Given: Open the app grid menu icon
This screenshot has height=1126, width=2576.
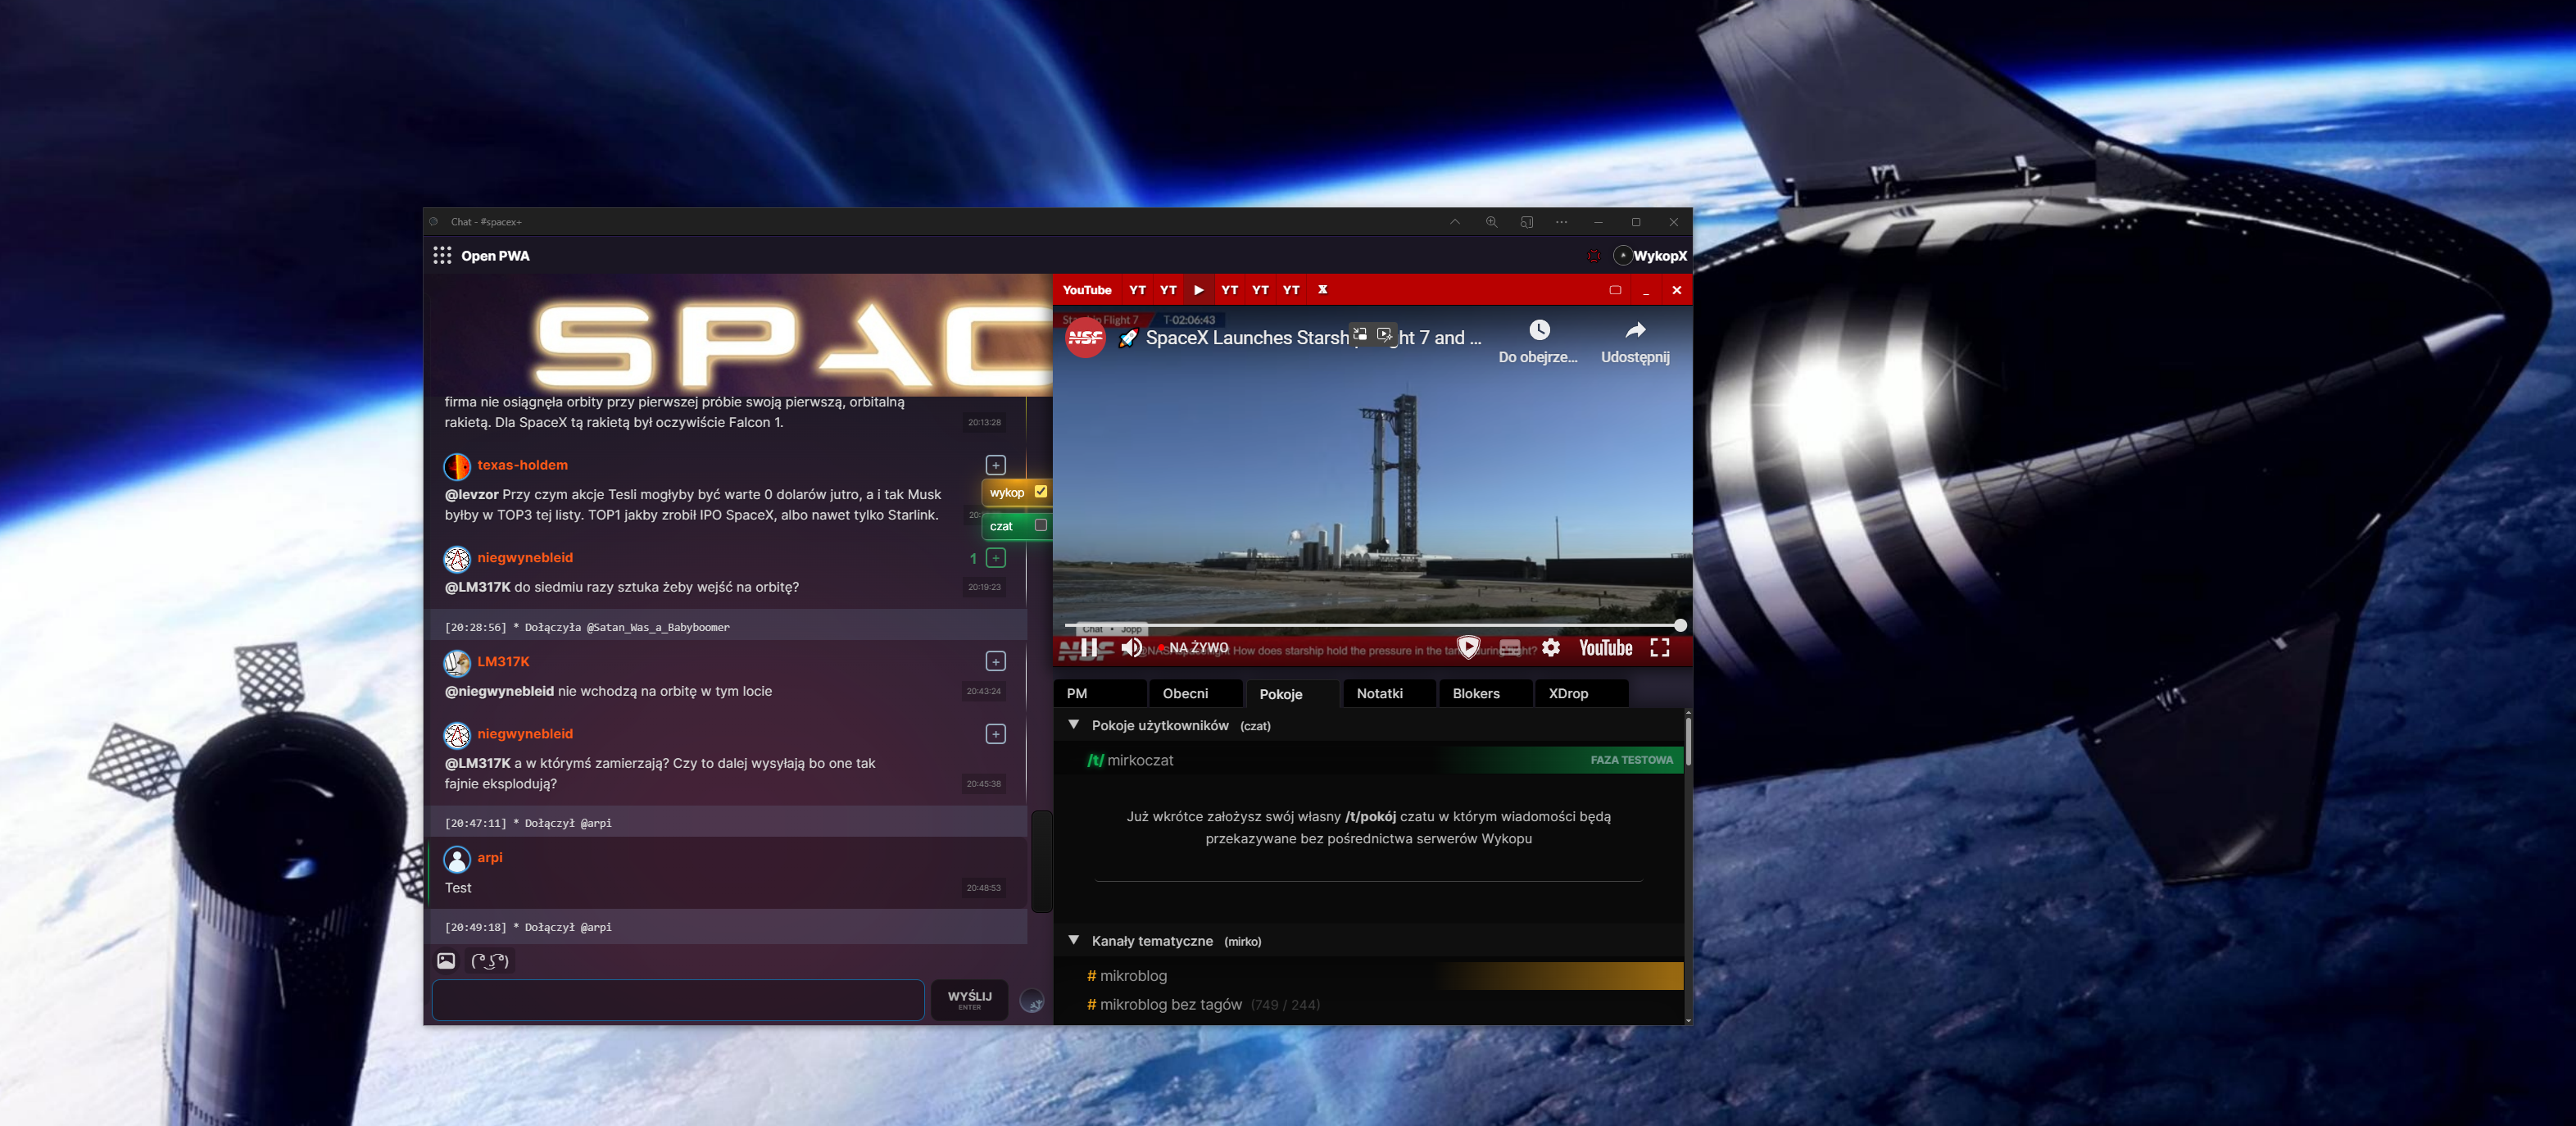Looking at the screenshot, I should point(442,256).
